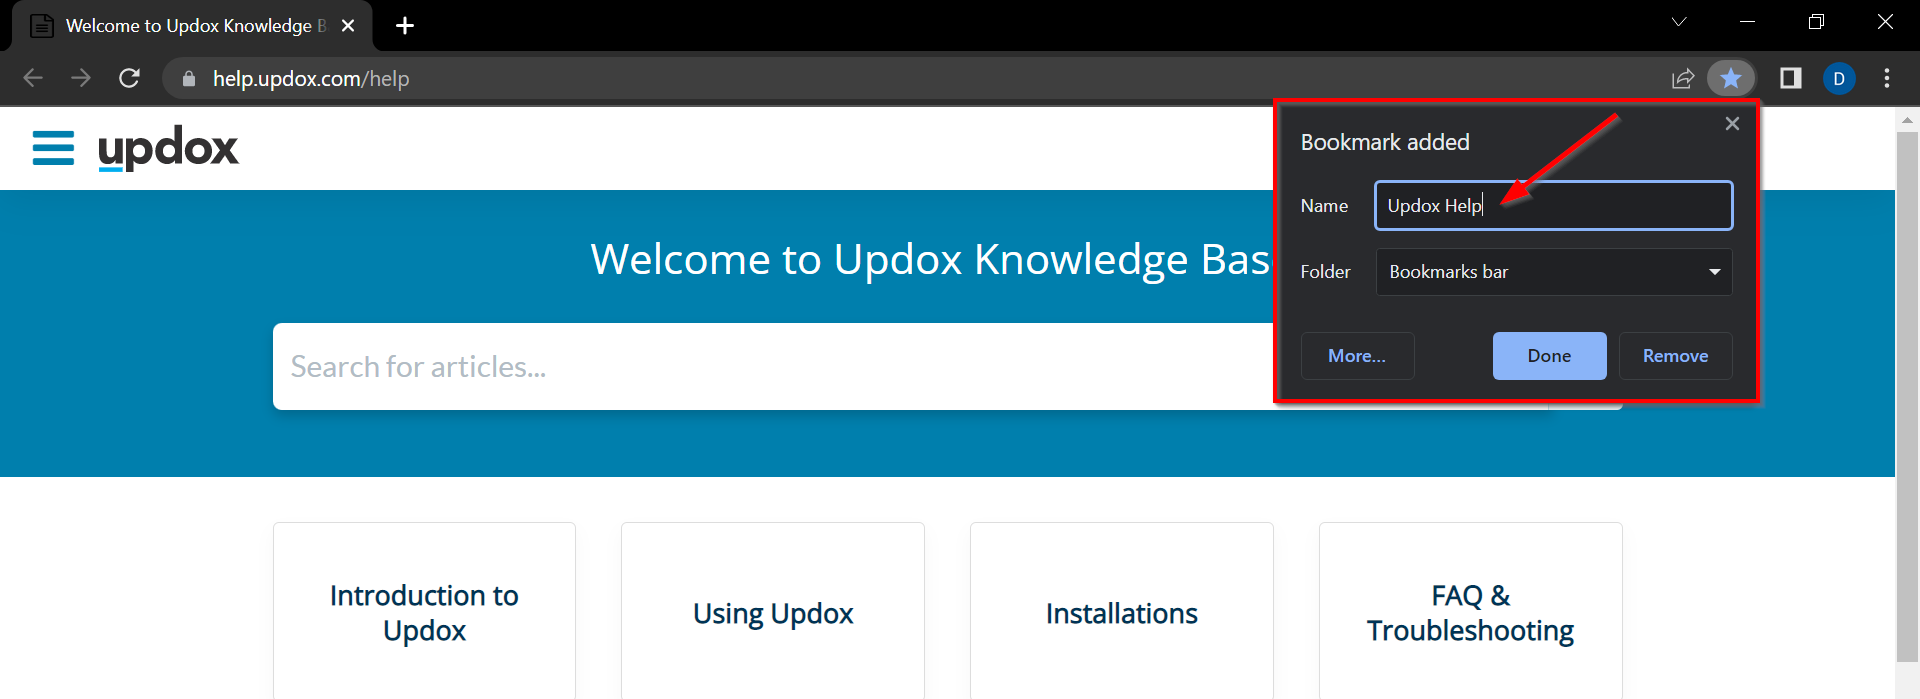Toggle the browser side panel
Image resolution: width=1920 pixels, height=699 pixels.
1790,78
